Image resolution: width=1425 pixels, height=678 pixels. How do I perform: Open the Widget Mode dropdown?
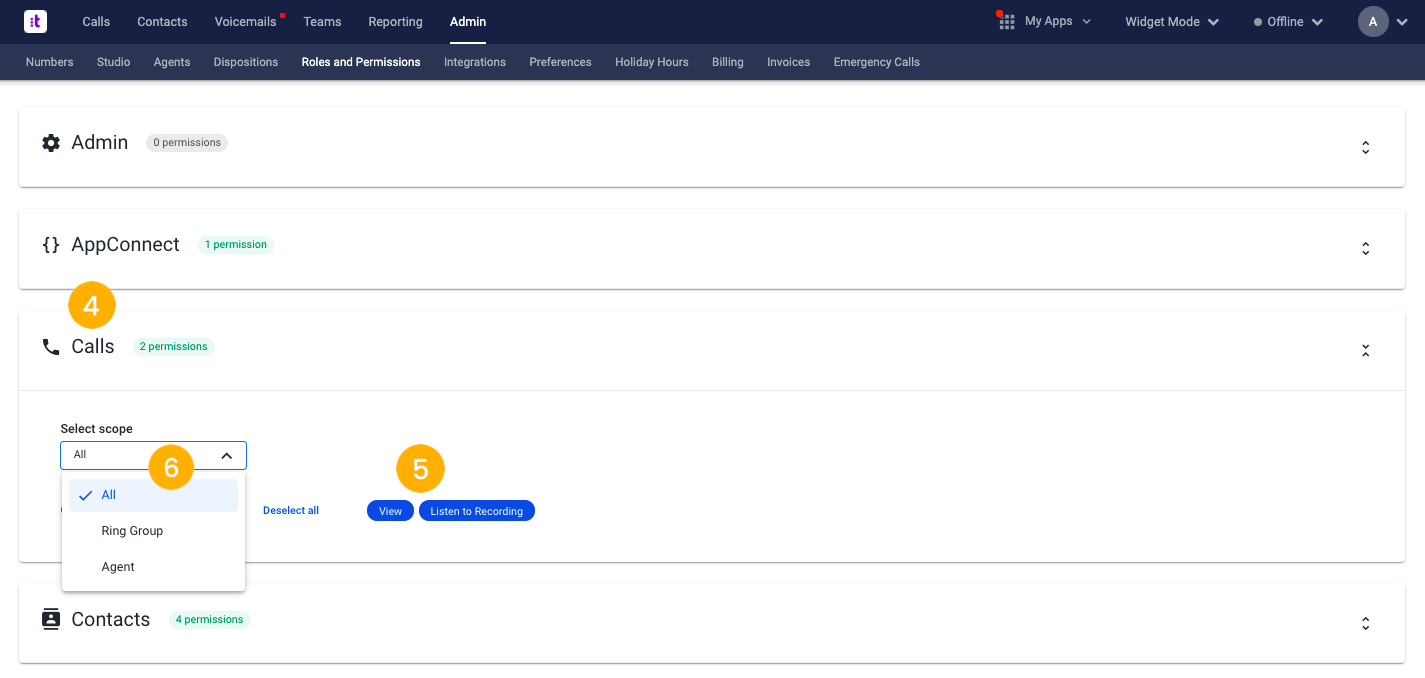pyautogui.click(x=1171, y=22)
